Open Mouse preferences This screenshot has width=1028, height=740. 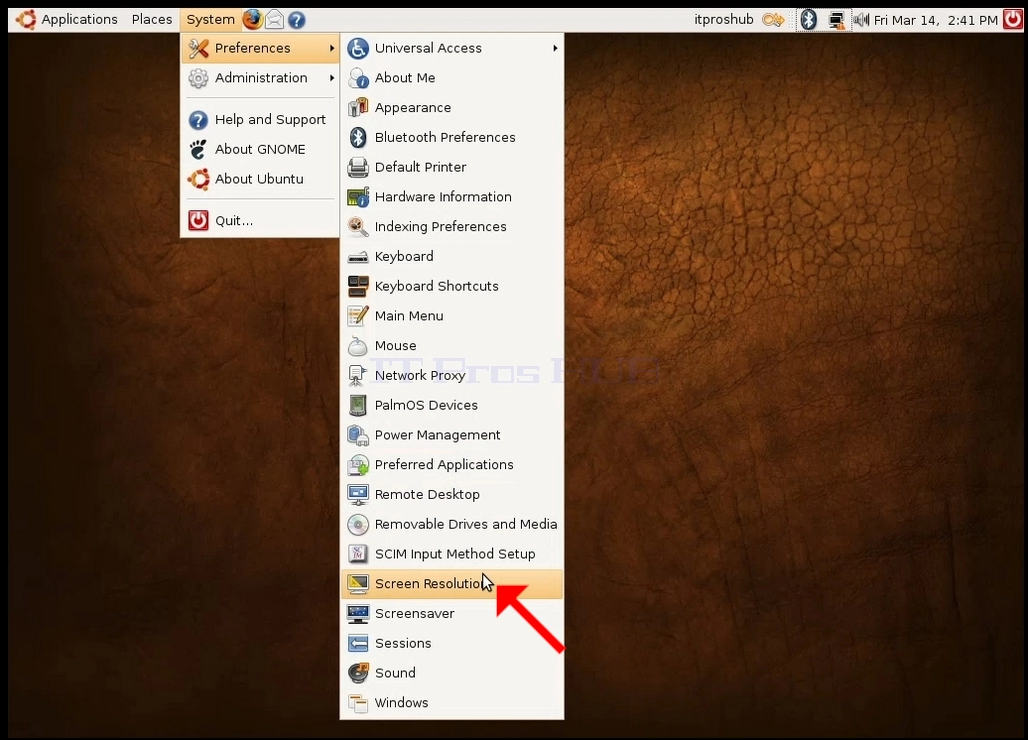click(452, 345)
